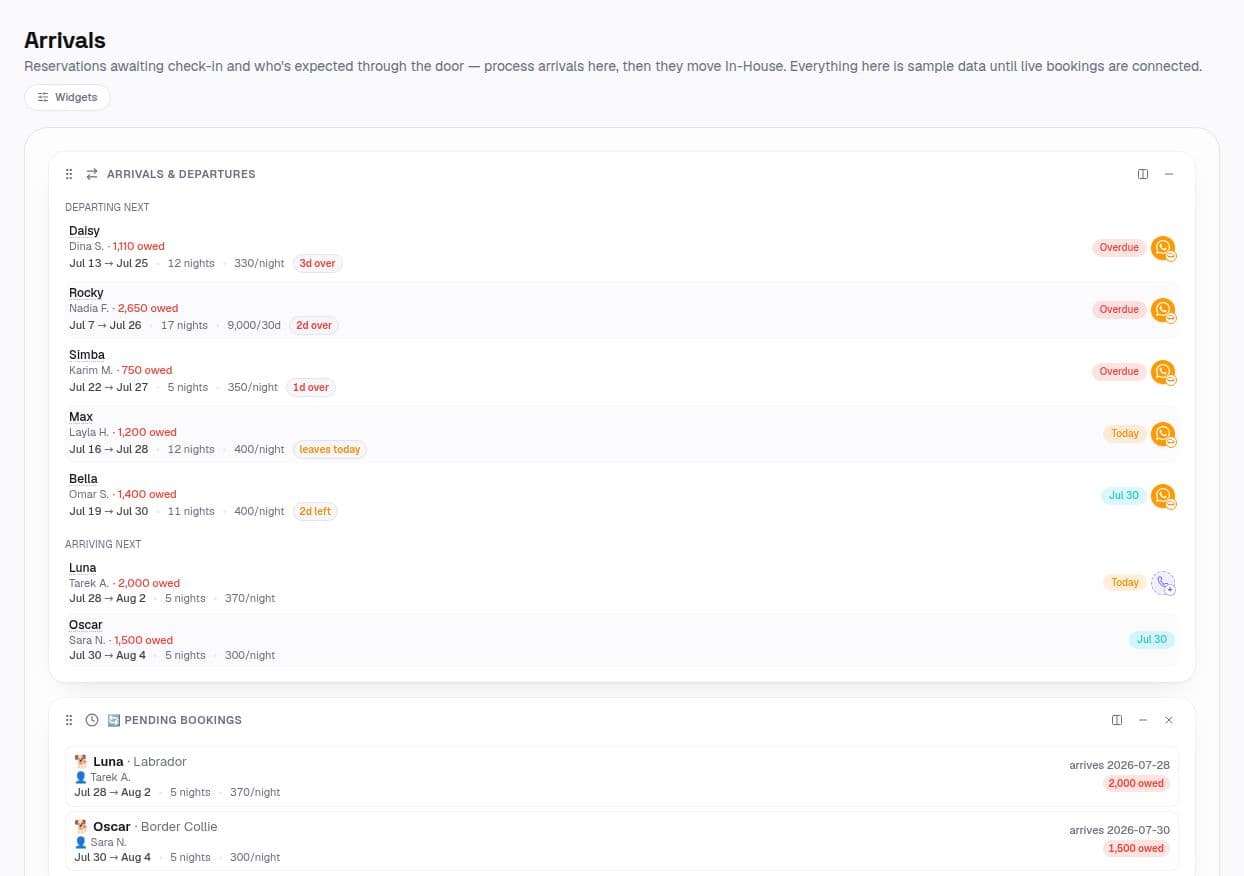Screen dimensions: 1244x876
Task: Click the 'Departing Next' section label
Action: (x=107, y=208)
